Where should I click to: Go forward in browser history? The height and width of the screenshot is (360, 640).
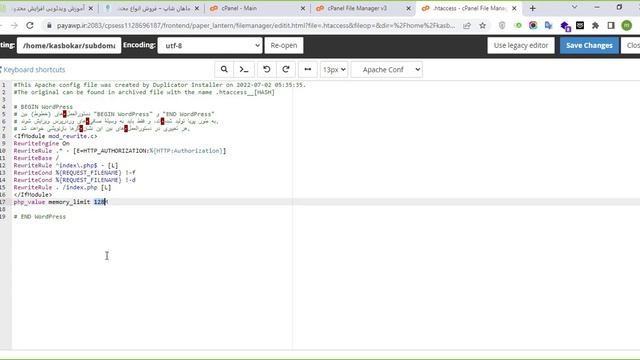pos(14,25)
